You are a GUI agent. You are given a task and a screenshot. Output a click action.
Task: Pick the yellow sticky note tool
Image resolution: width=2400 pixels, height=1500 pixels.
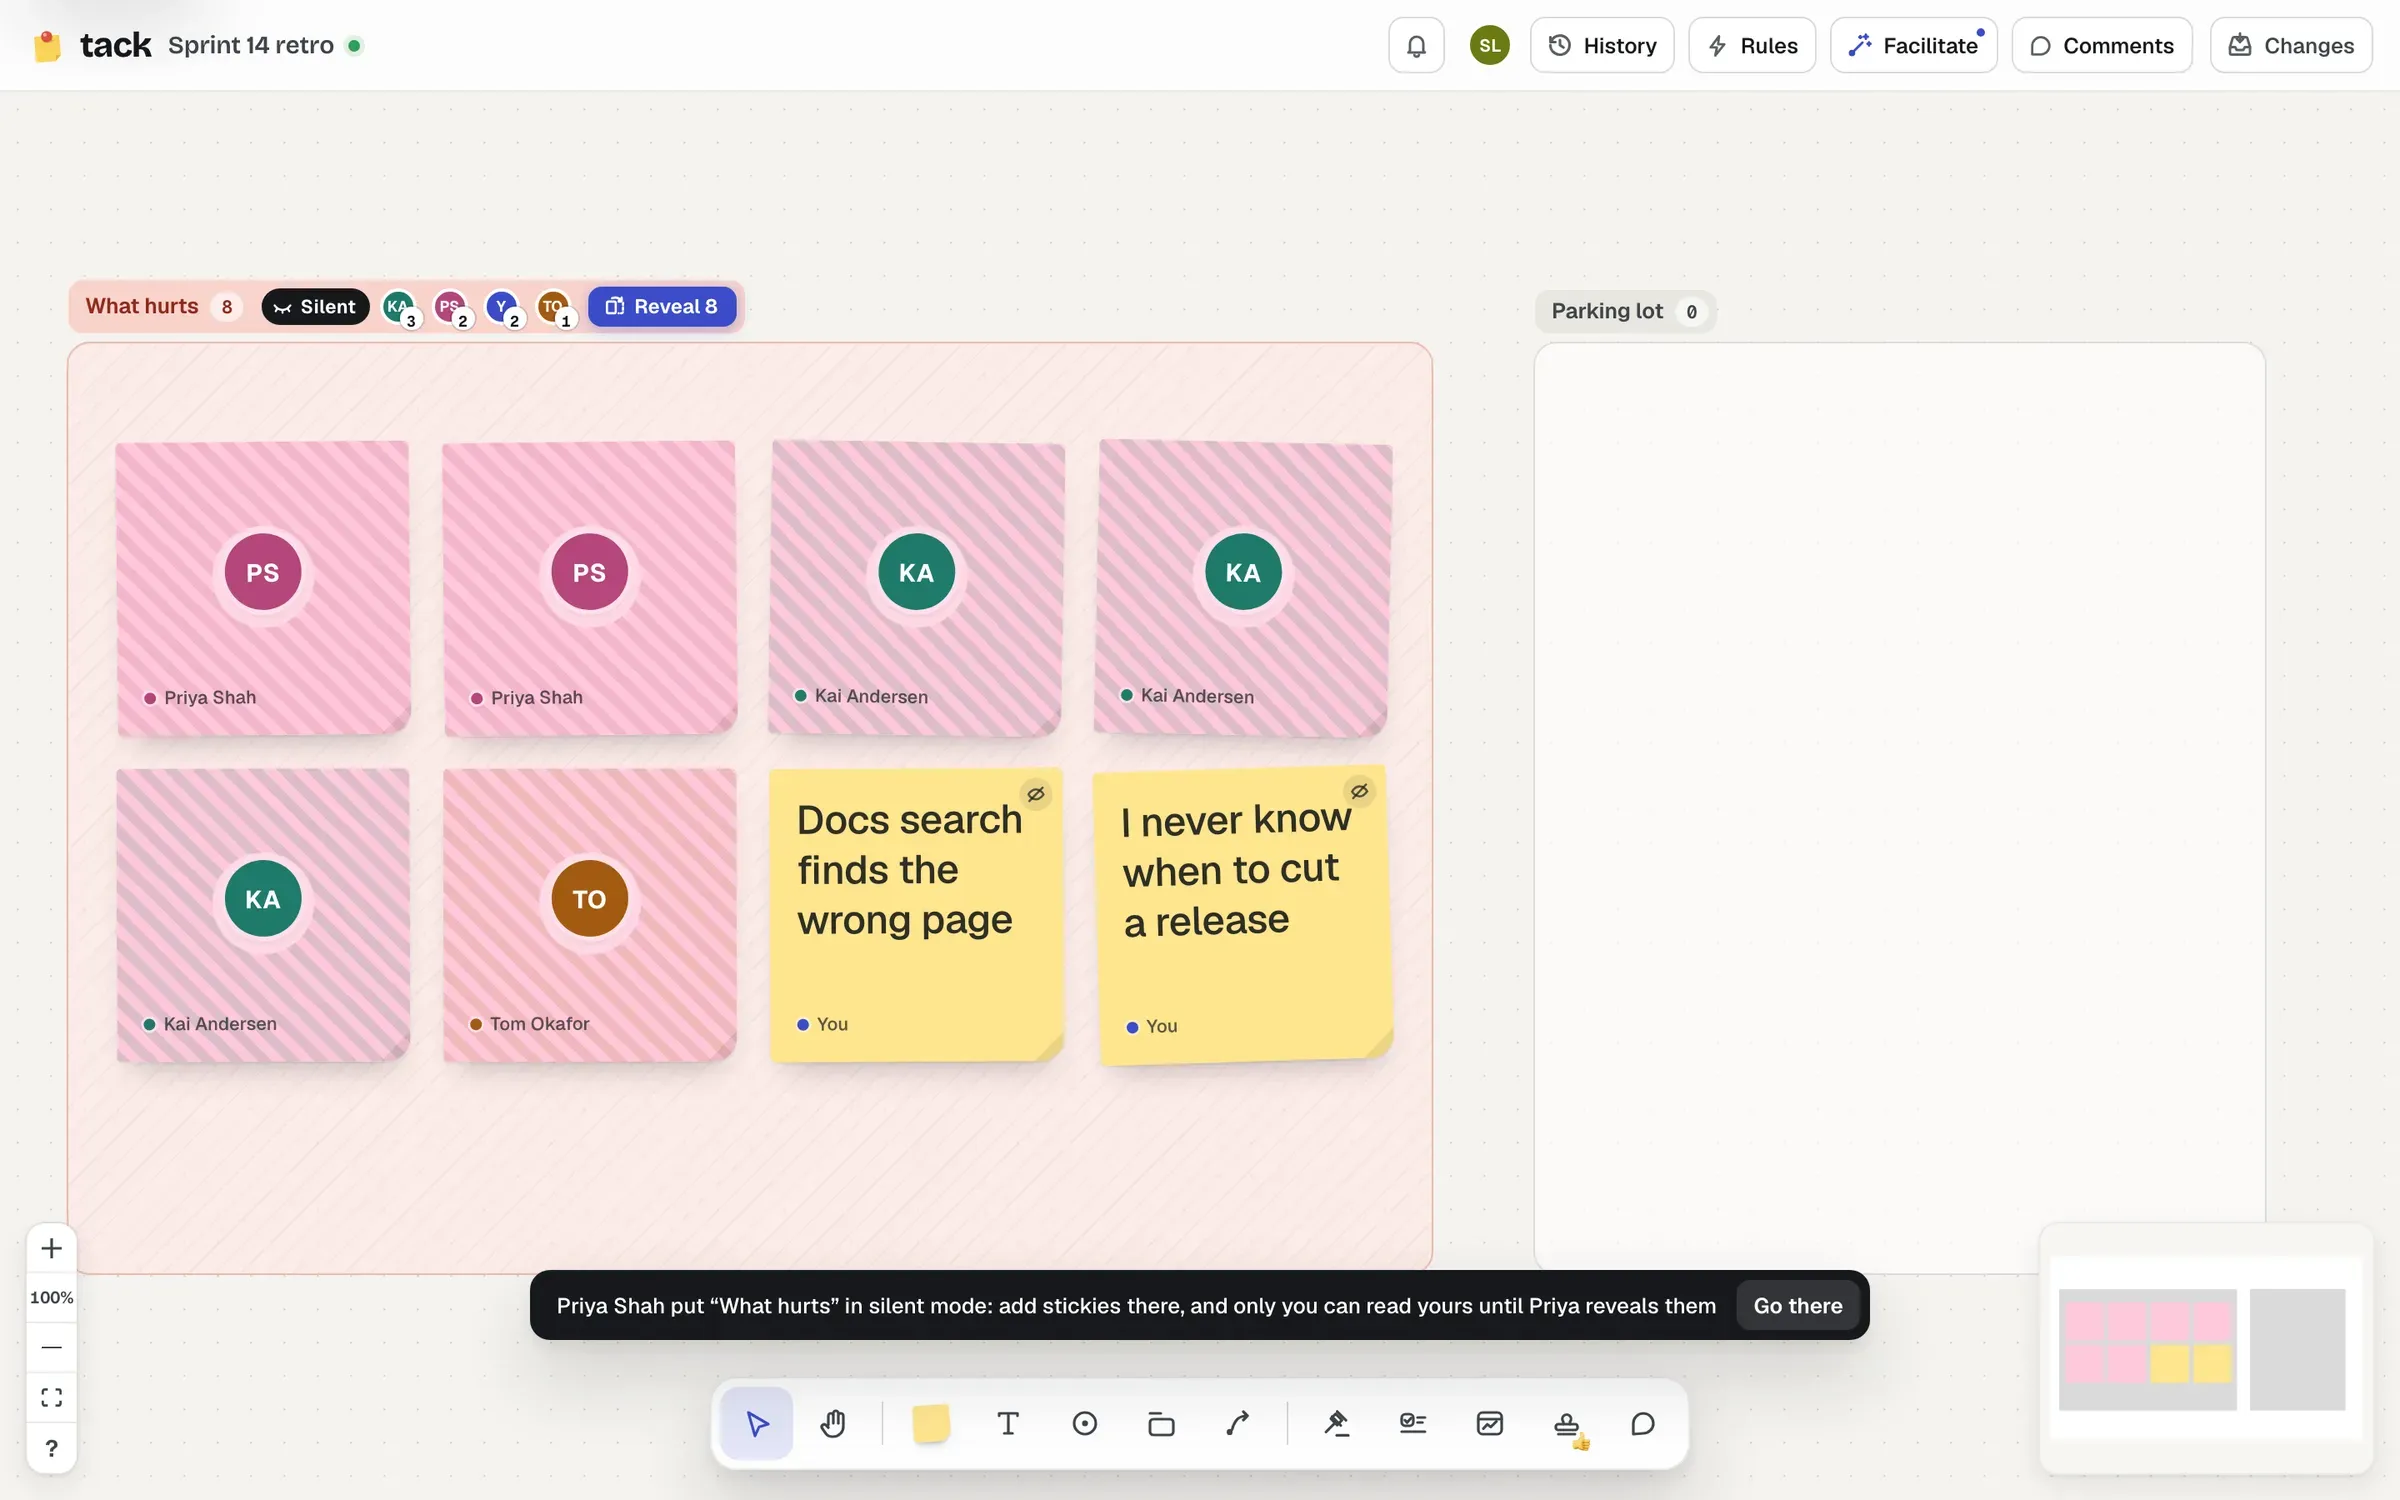(931, 1423)
